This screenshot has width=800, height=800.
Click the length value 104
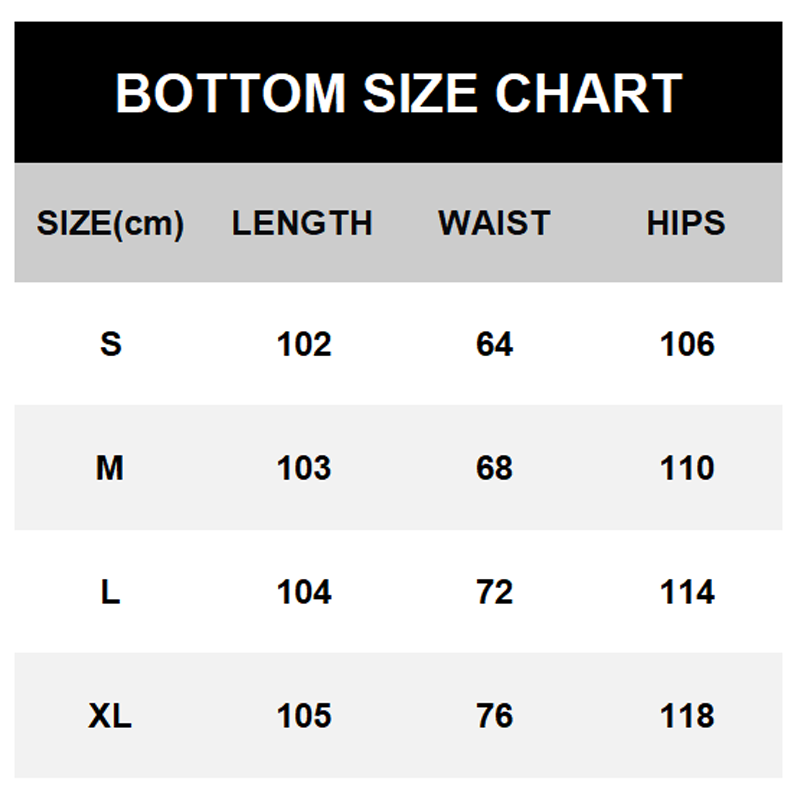[x=303, y=592]
